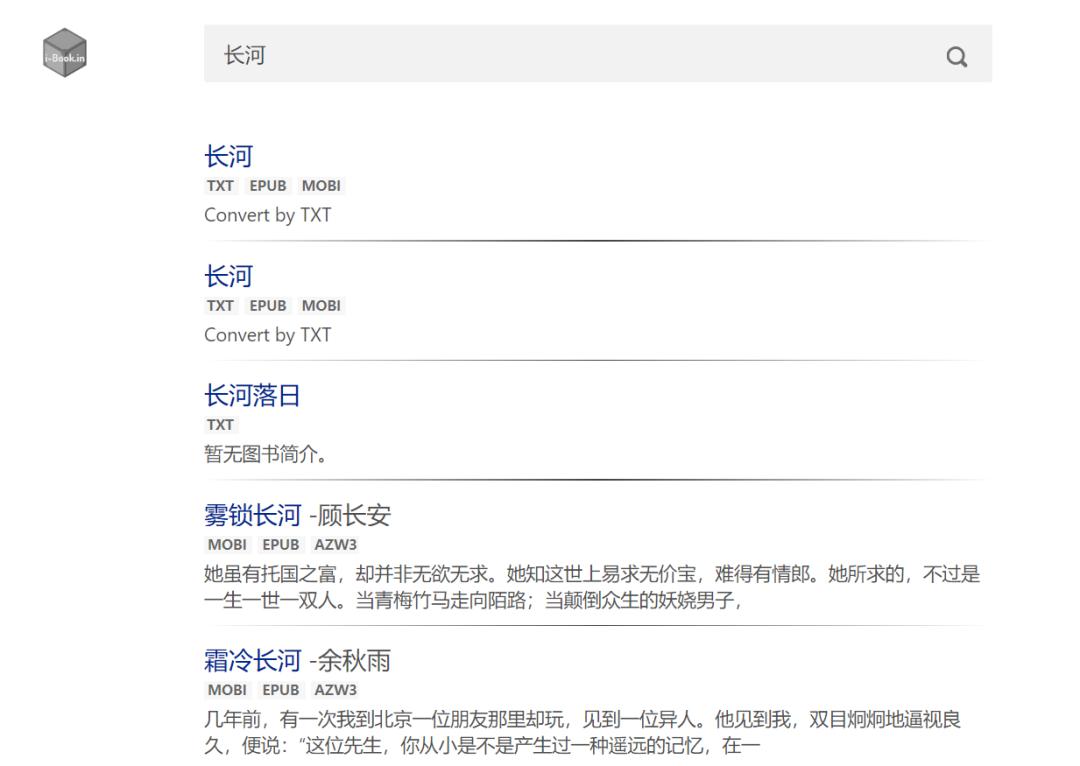The height and width of the screenshot is (766, 1080).
Task: Select the TXT badge under the first 长河 result
Action: [x=220, y=185]
